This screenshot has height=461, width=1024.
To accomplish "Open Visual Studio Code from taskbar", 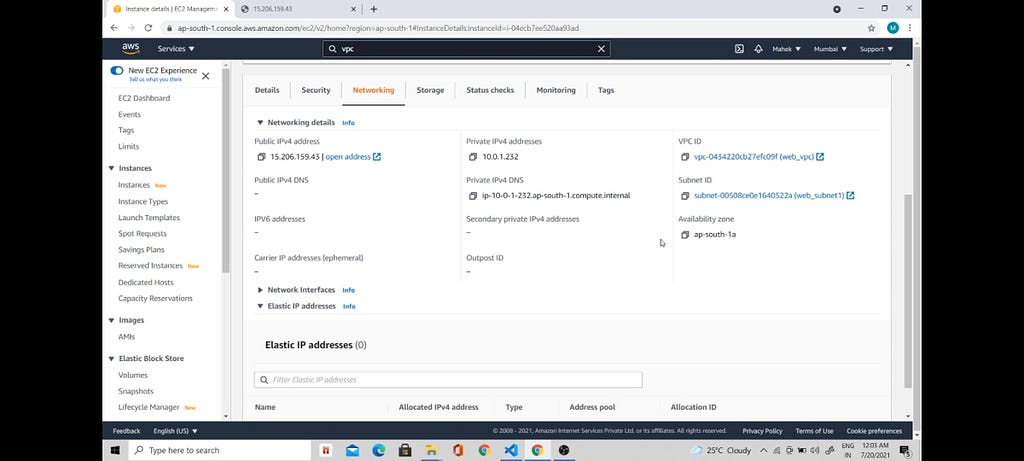I will (511, 450).
